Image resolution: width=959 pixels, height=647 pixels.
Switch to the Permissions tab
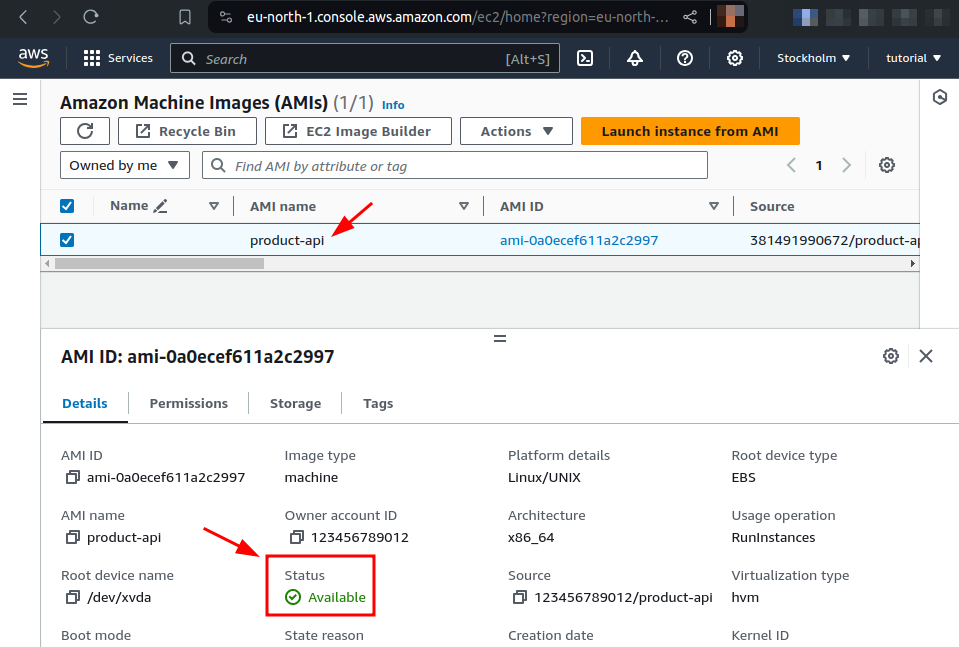click(x=188, y=403)
